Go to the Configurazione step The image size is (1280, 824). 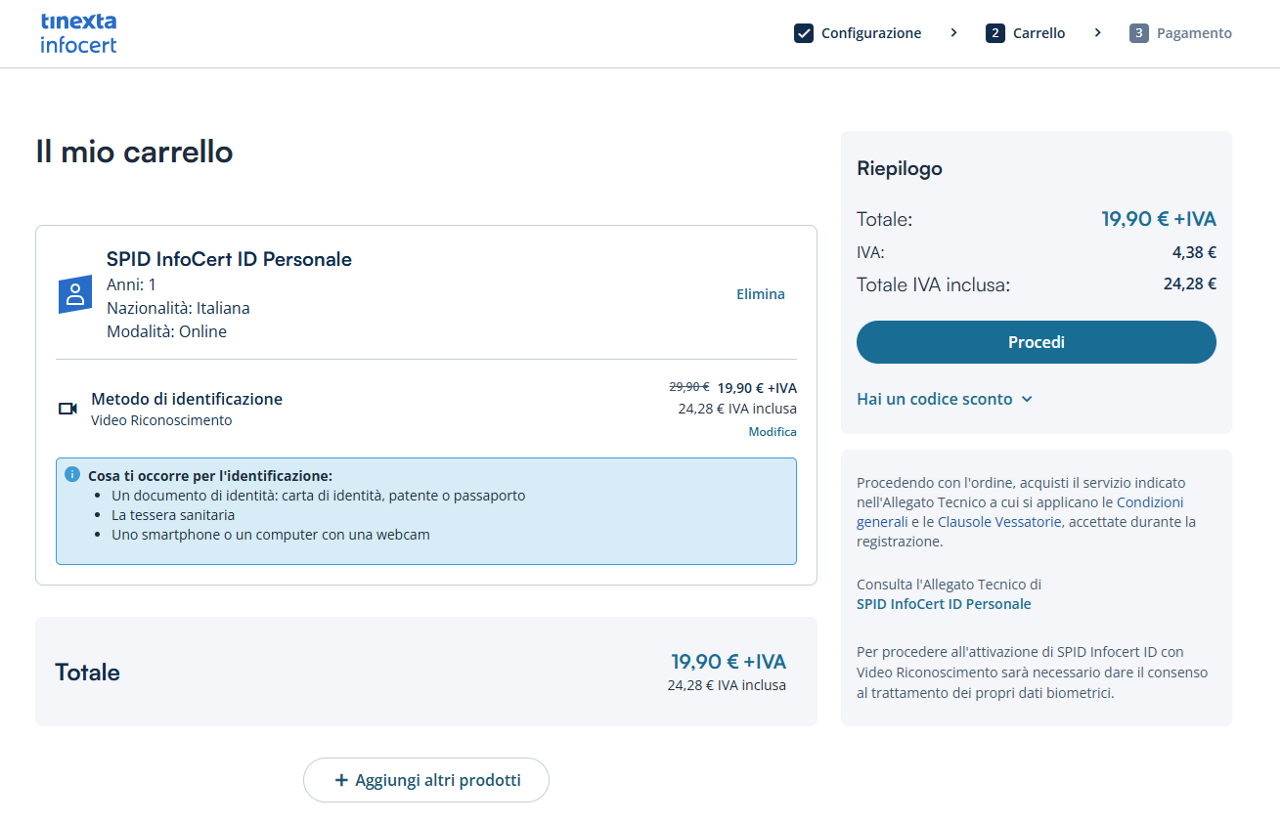871,33
